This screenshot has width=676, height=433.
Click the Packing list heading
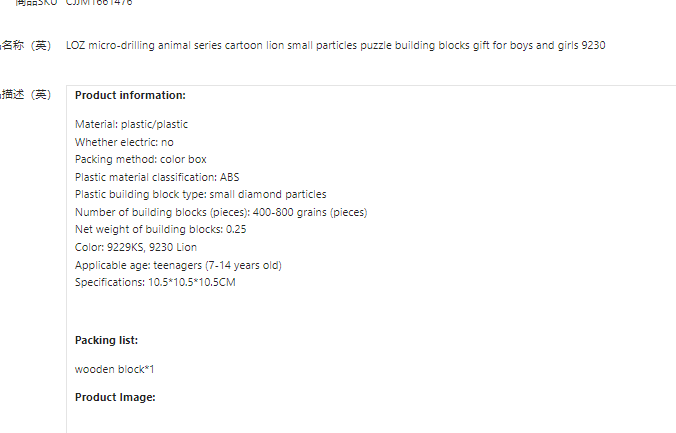point(106,340)
